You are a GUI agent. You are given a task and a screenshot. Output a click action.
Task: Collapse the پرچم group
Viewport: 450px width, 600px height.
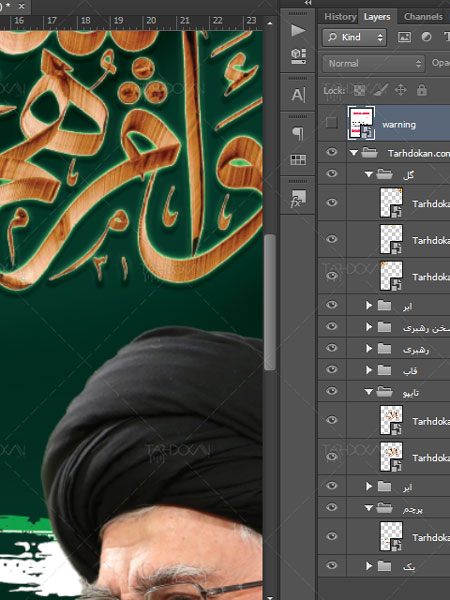tap(369, 508)
